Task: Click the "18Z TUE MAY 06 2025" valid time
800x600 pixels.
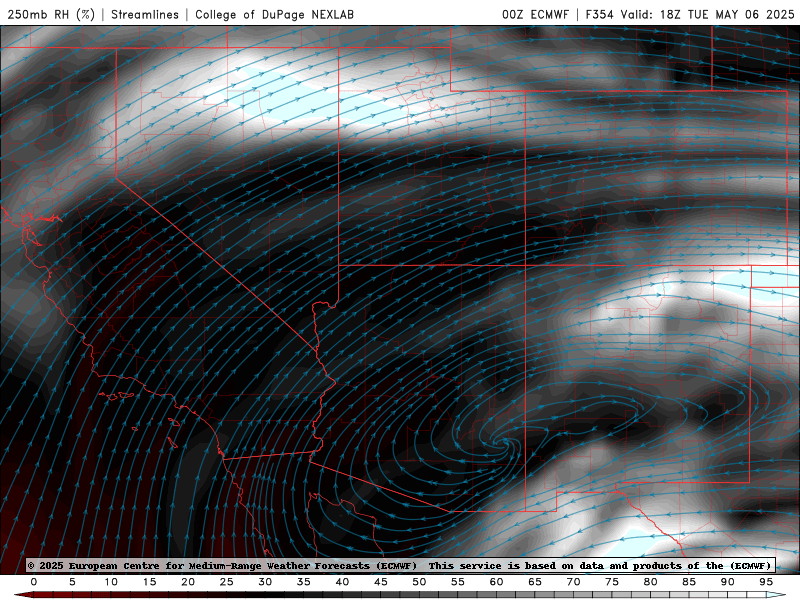Action: [727, 14]
